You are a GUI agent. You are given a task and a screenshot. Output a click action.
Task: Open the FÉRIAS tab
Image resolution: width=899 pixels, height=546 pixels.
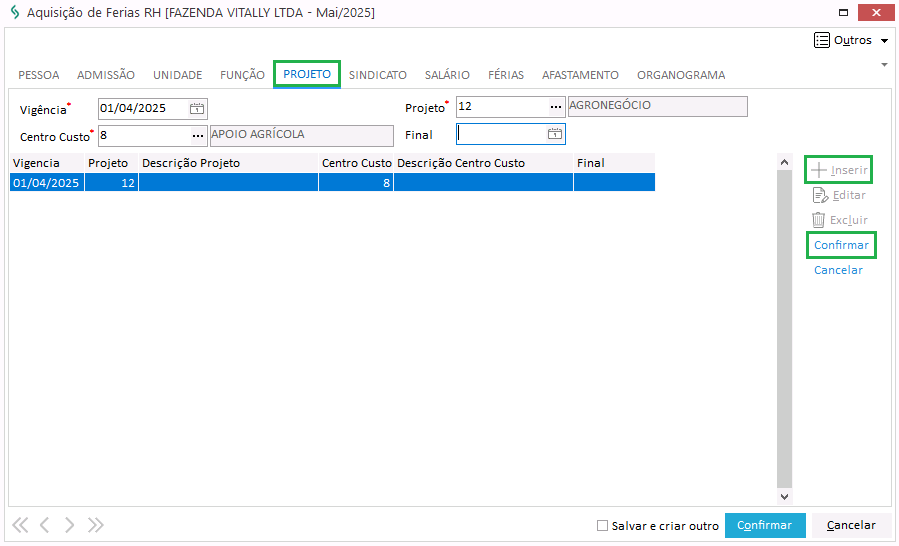coord(506,75)
